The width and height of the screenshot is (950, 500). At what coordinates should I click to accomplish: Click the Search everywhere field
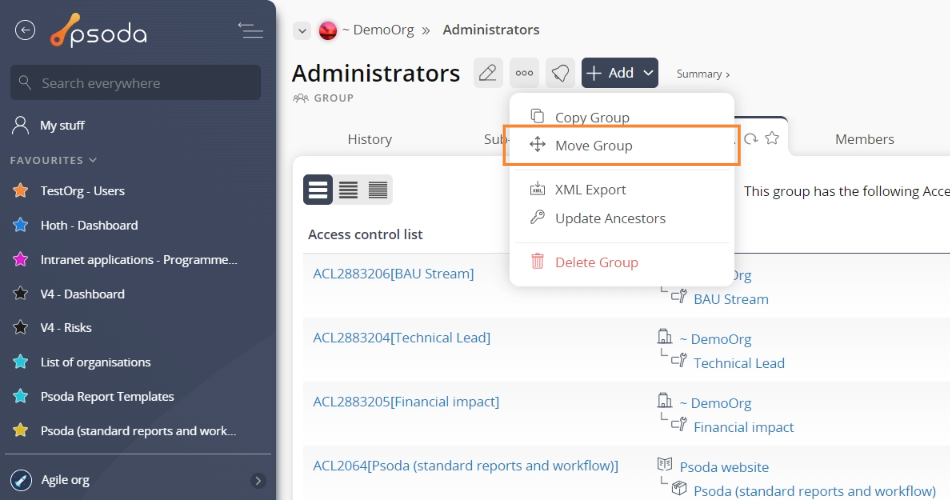point(135,83)
